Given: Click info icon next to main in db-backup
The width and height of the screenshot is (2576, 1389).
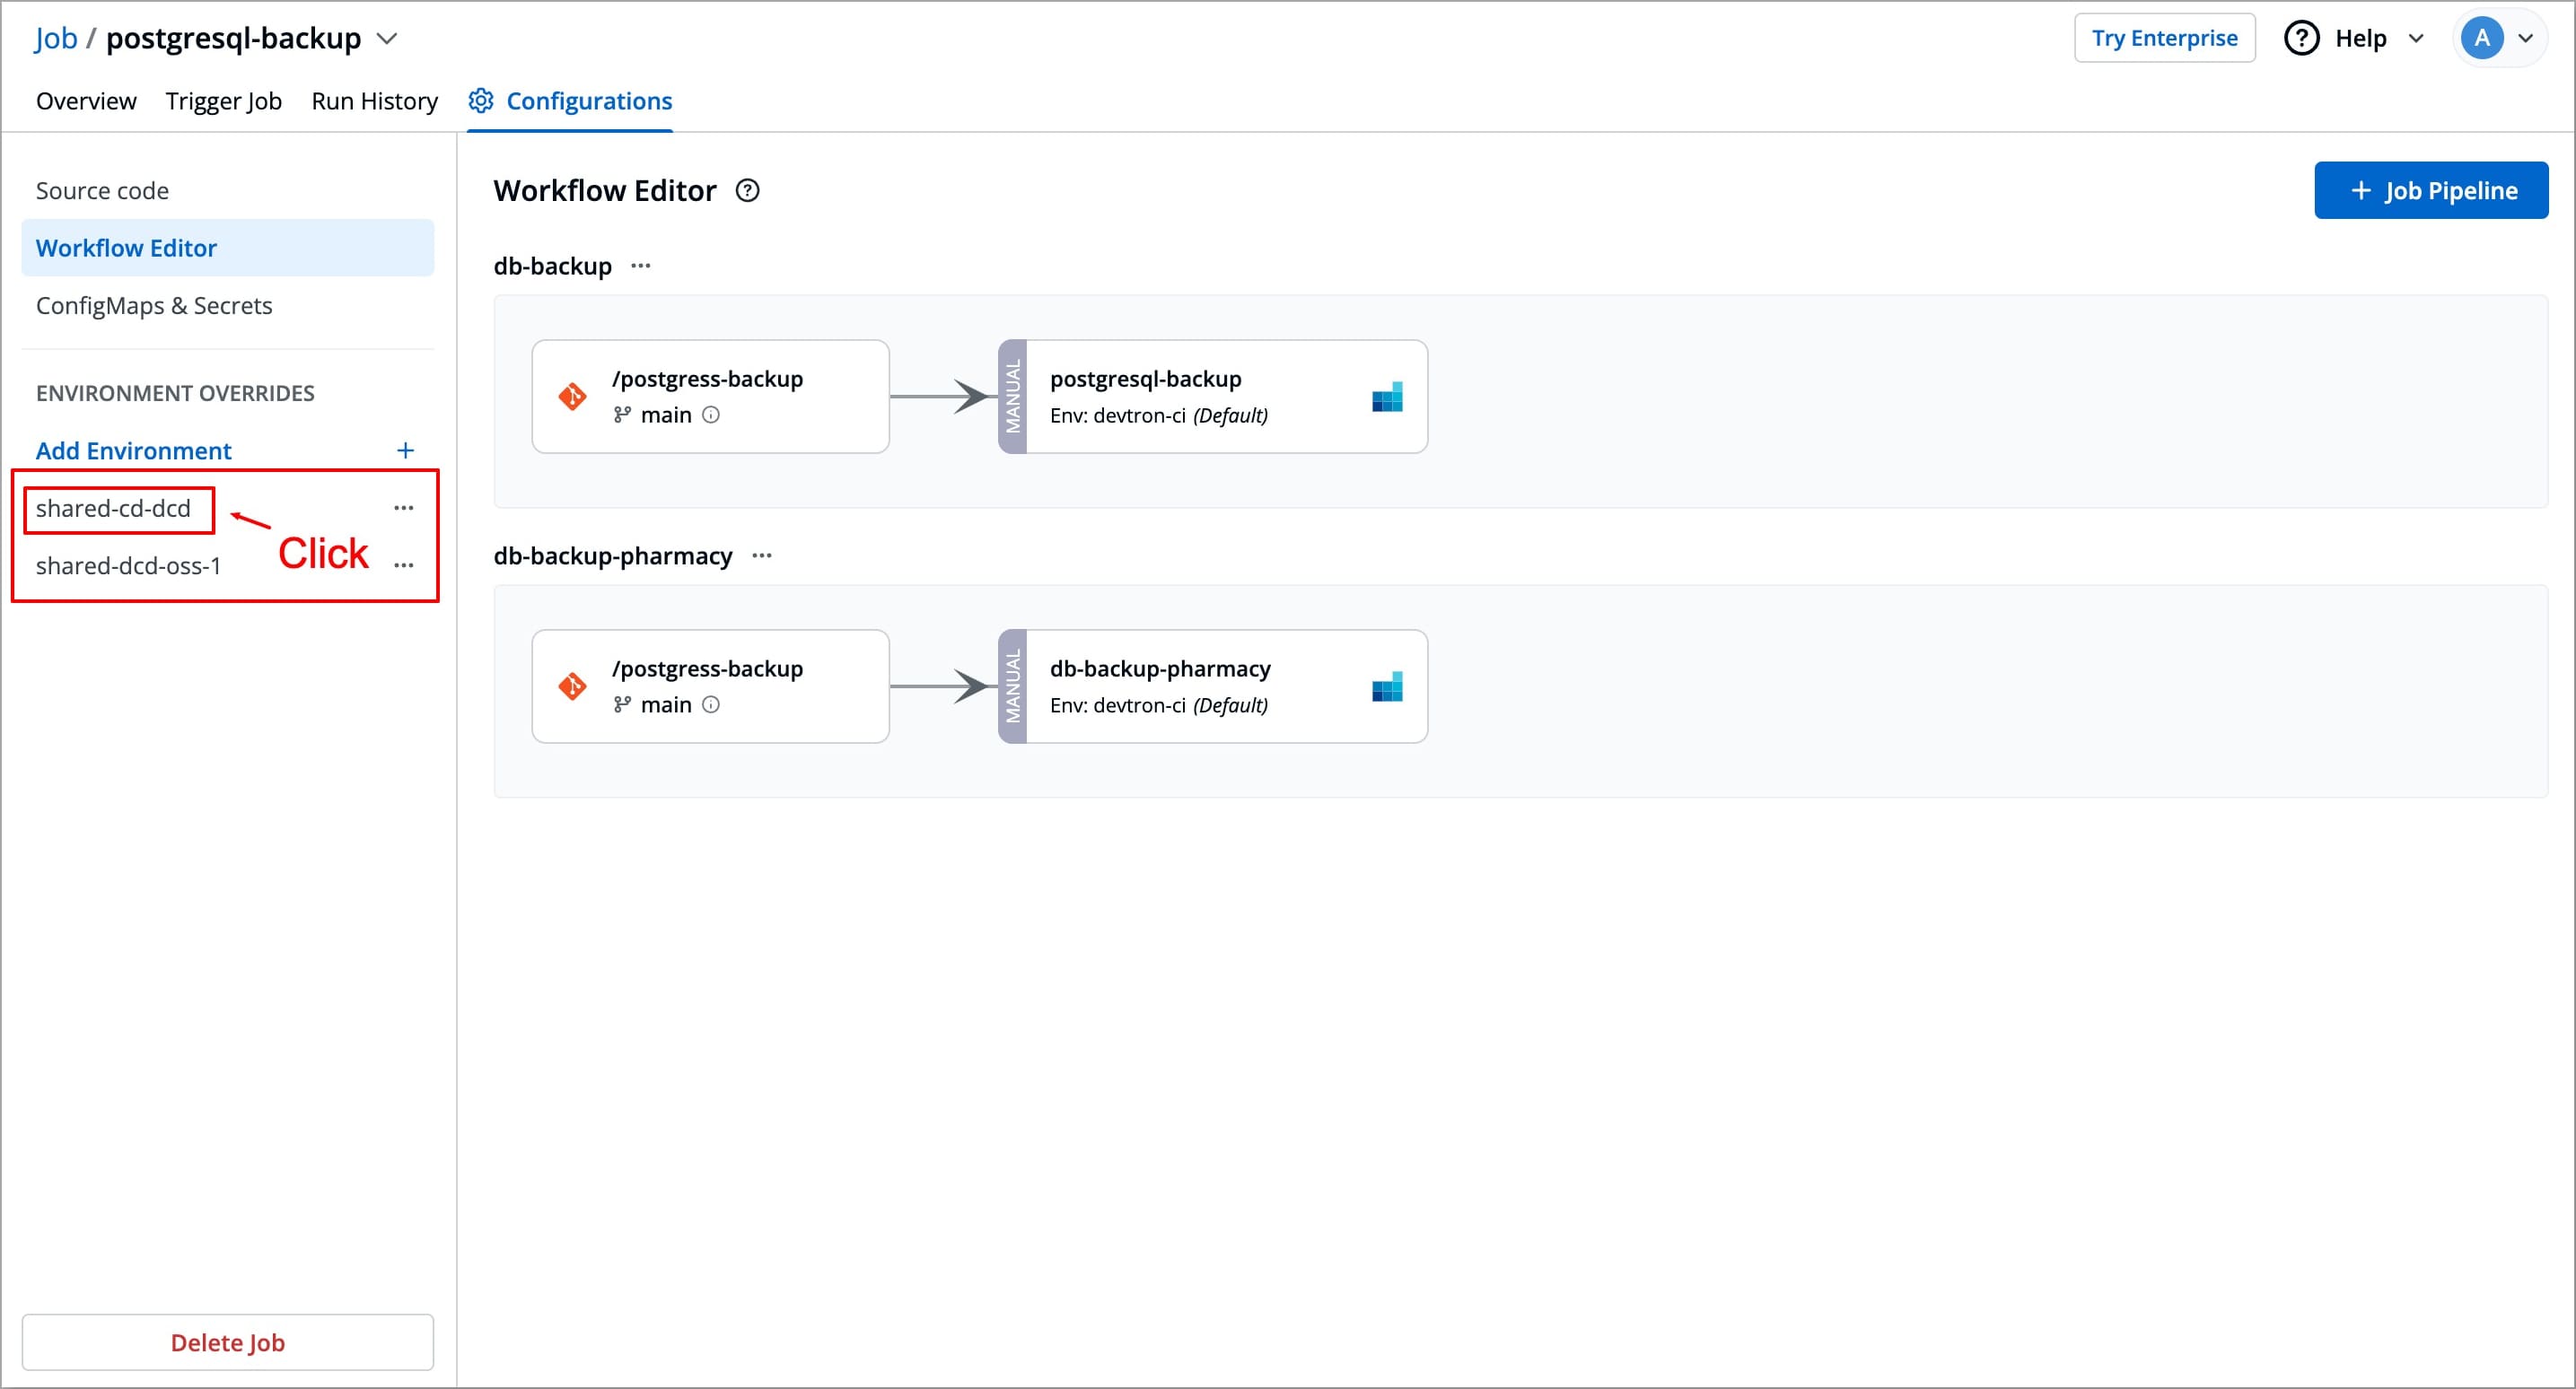Looking at the screenshot, I should point(711,414).
